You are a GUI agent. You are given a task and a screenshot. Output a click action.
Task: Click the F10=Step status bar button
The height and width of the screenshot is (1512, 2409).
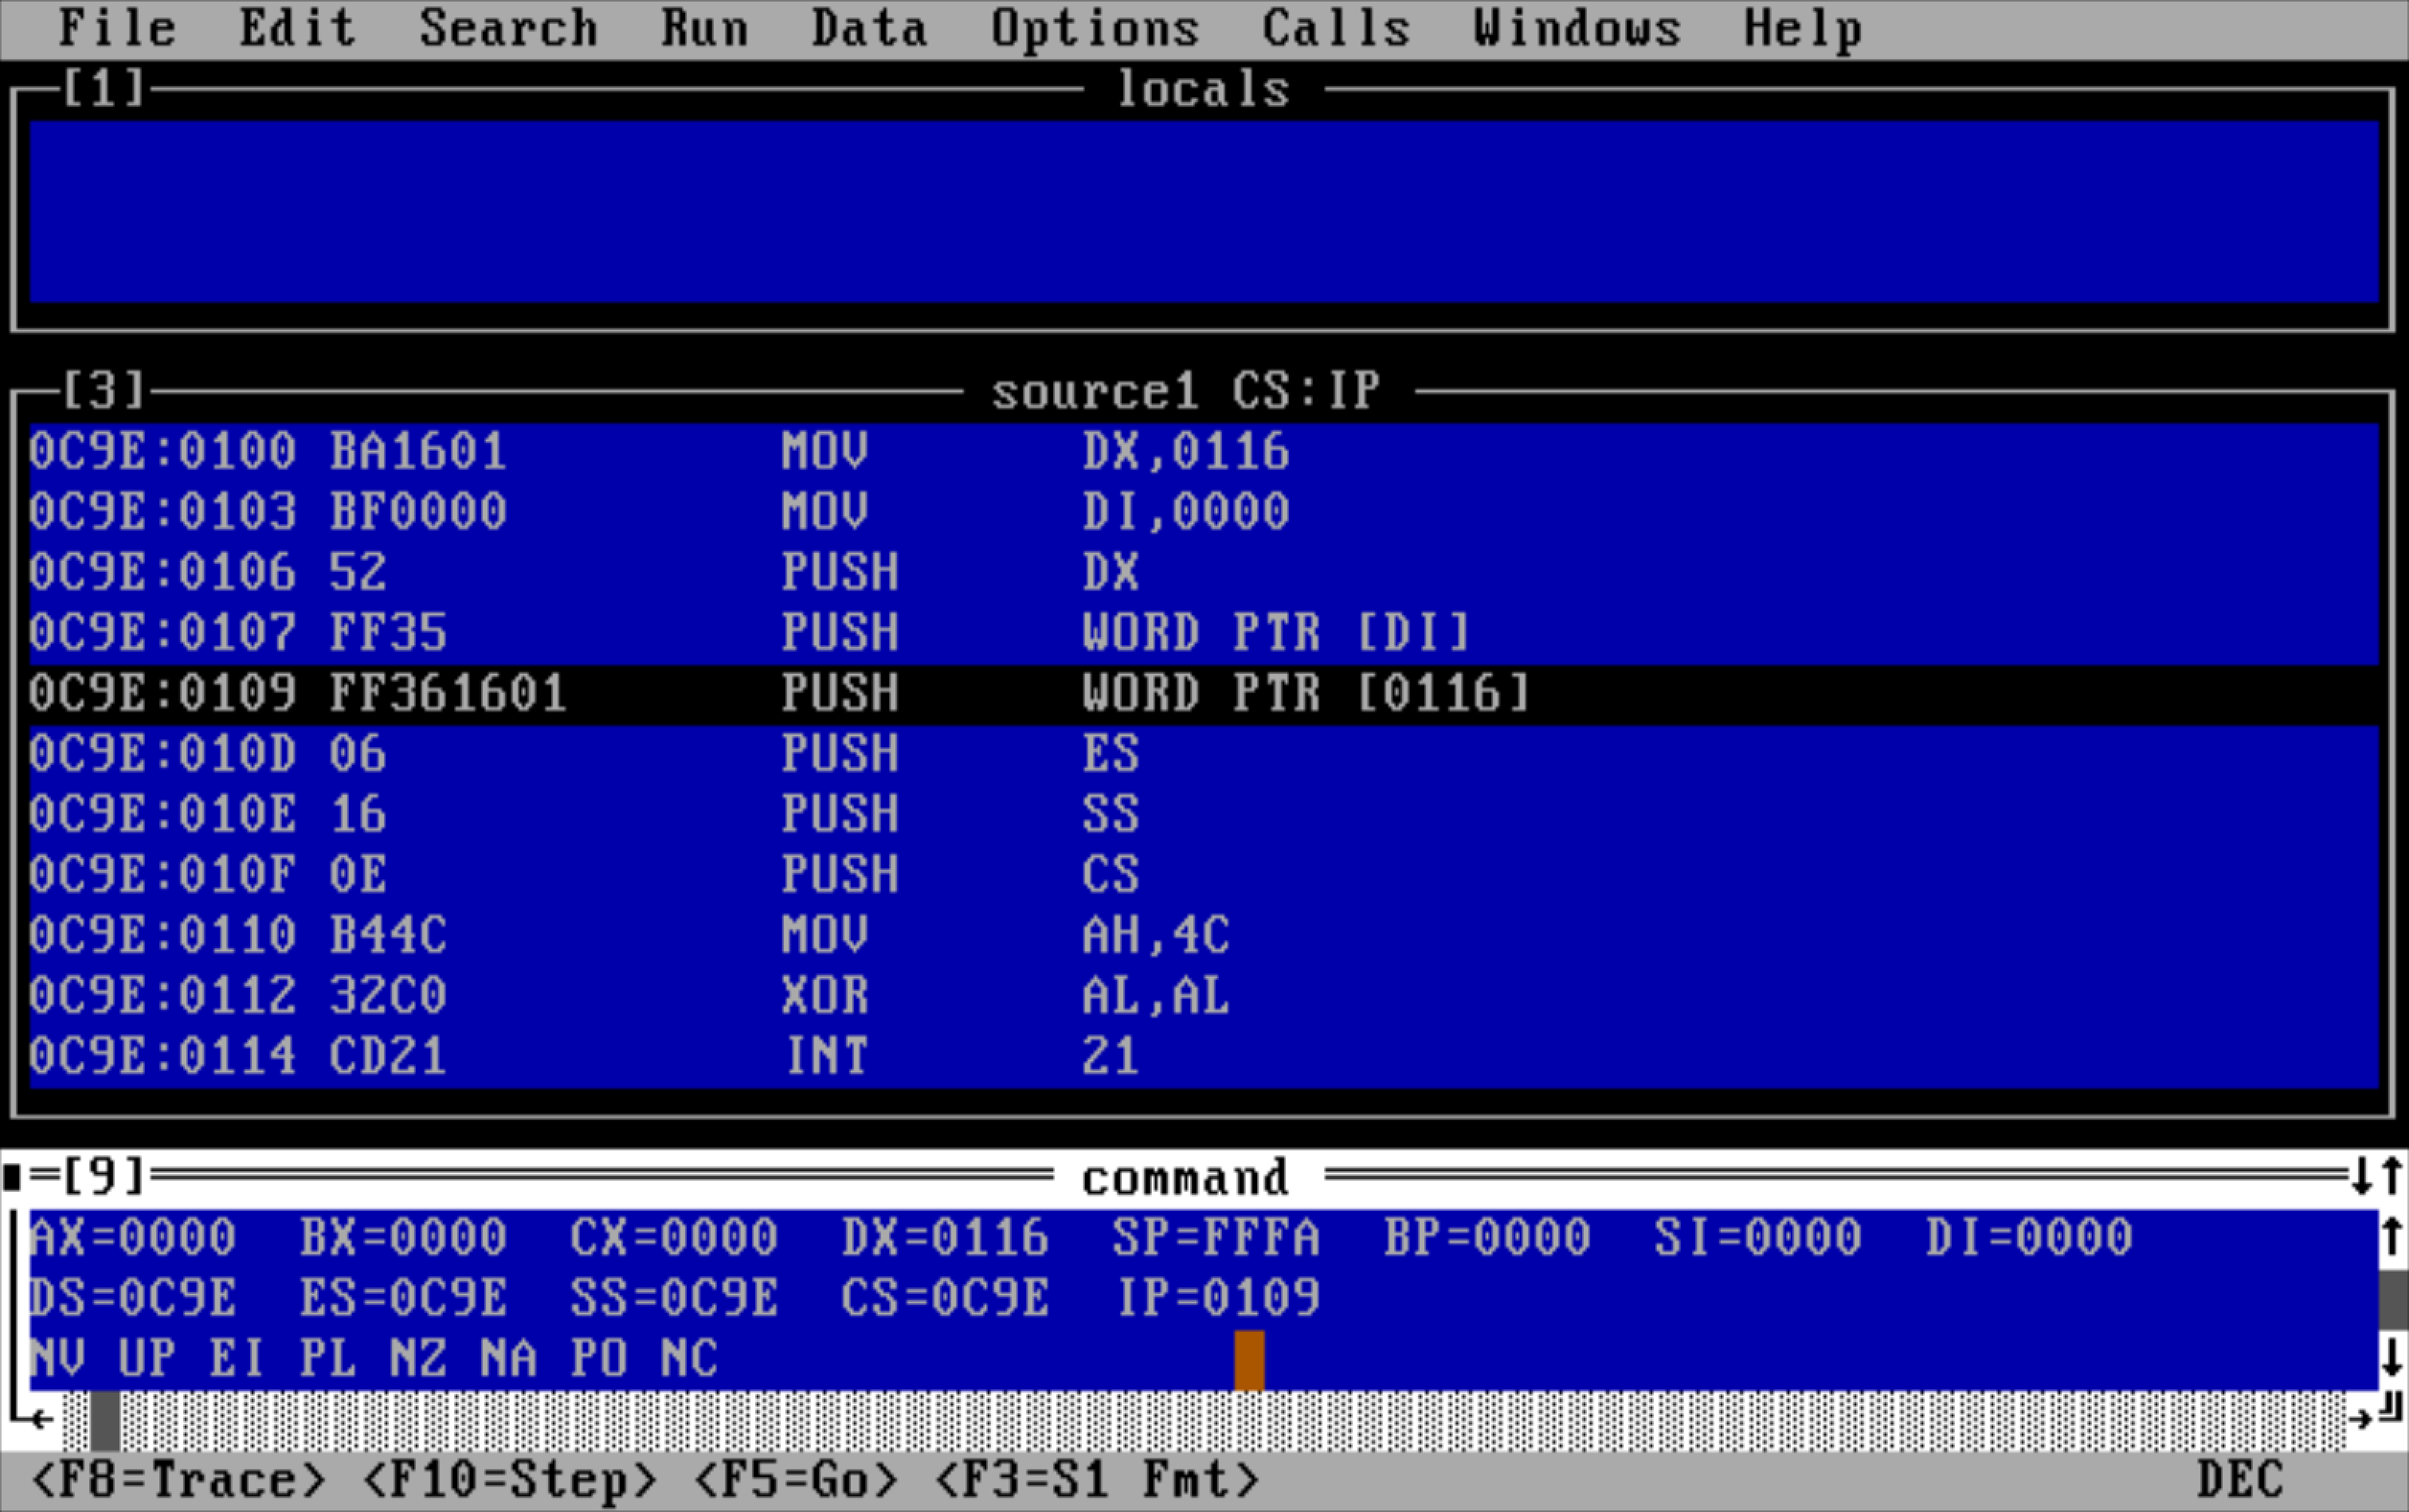click(510, 1480)
